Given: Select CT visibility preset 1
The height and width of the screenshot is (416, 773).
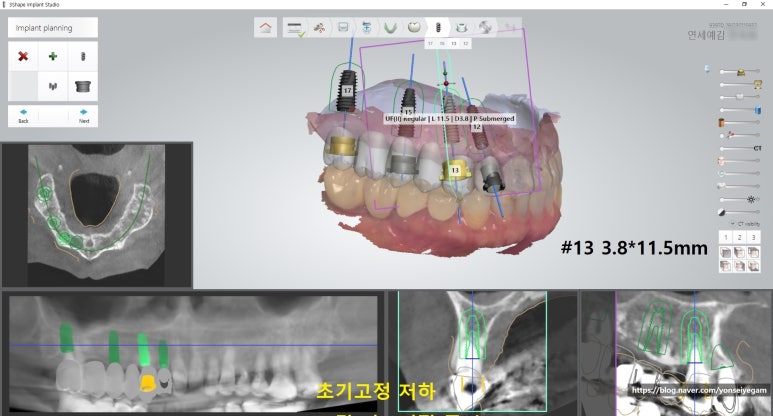Looking at the screenshot, I should (726, 237).
